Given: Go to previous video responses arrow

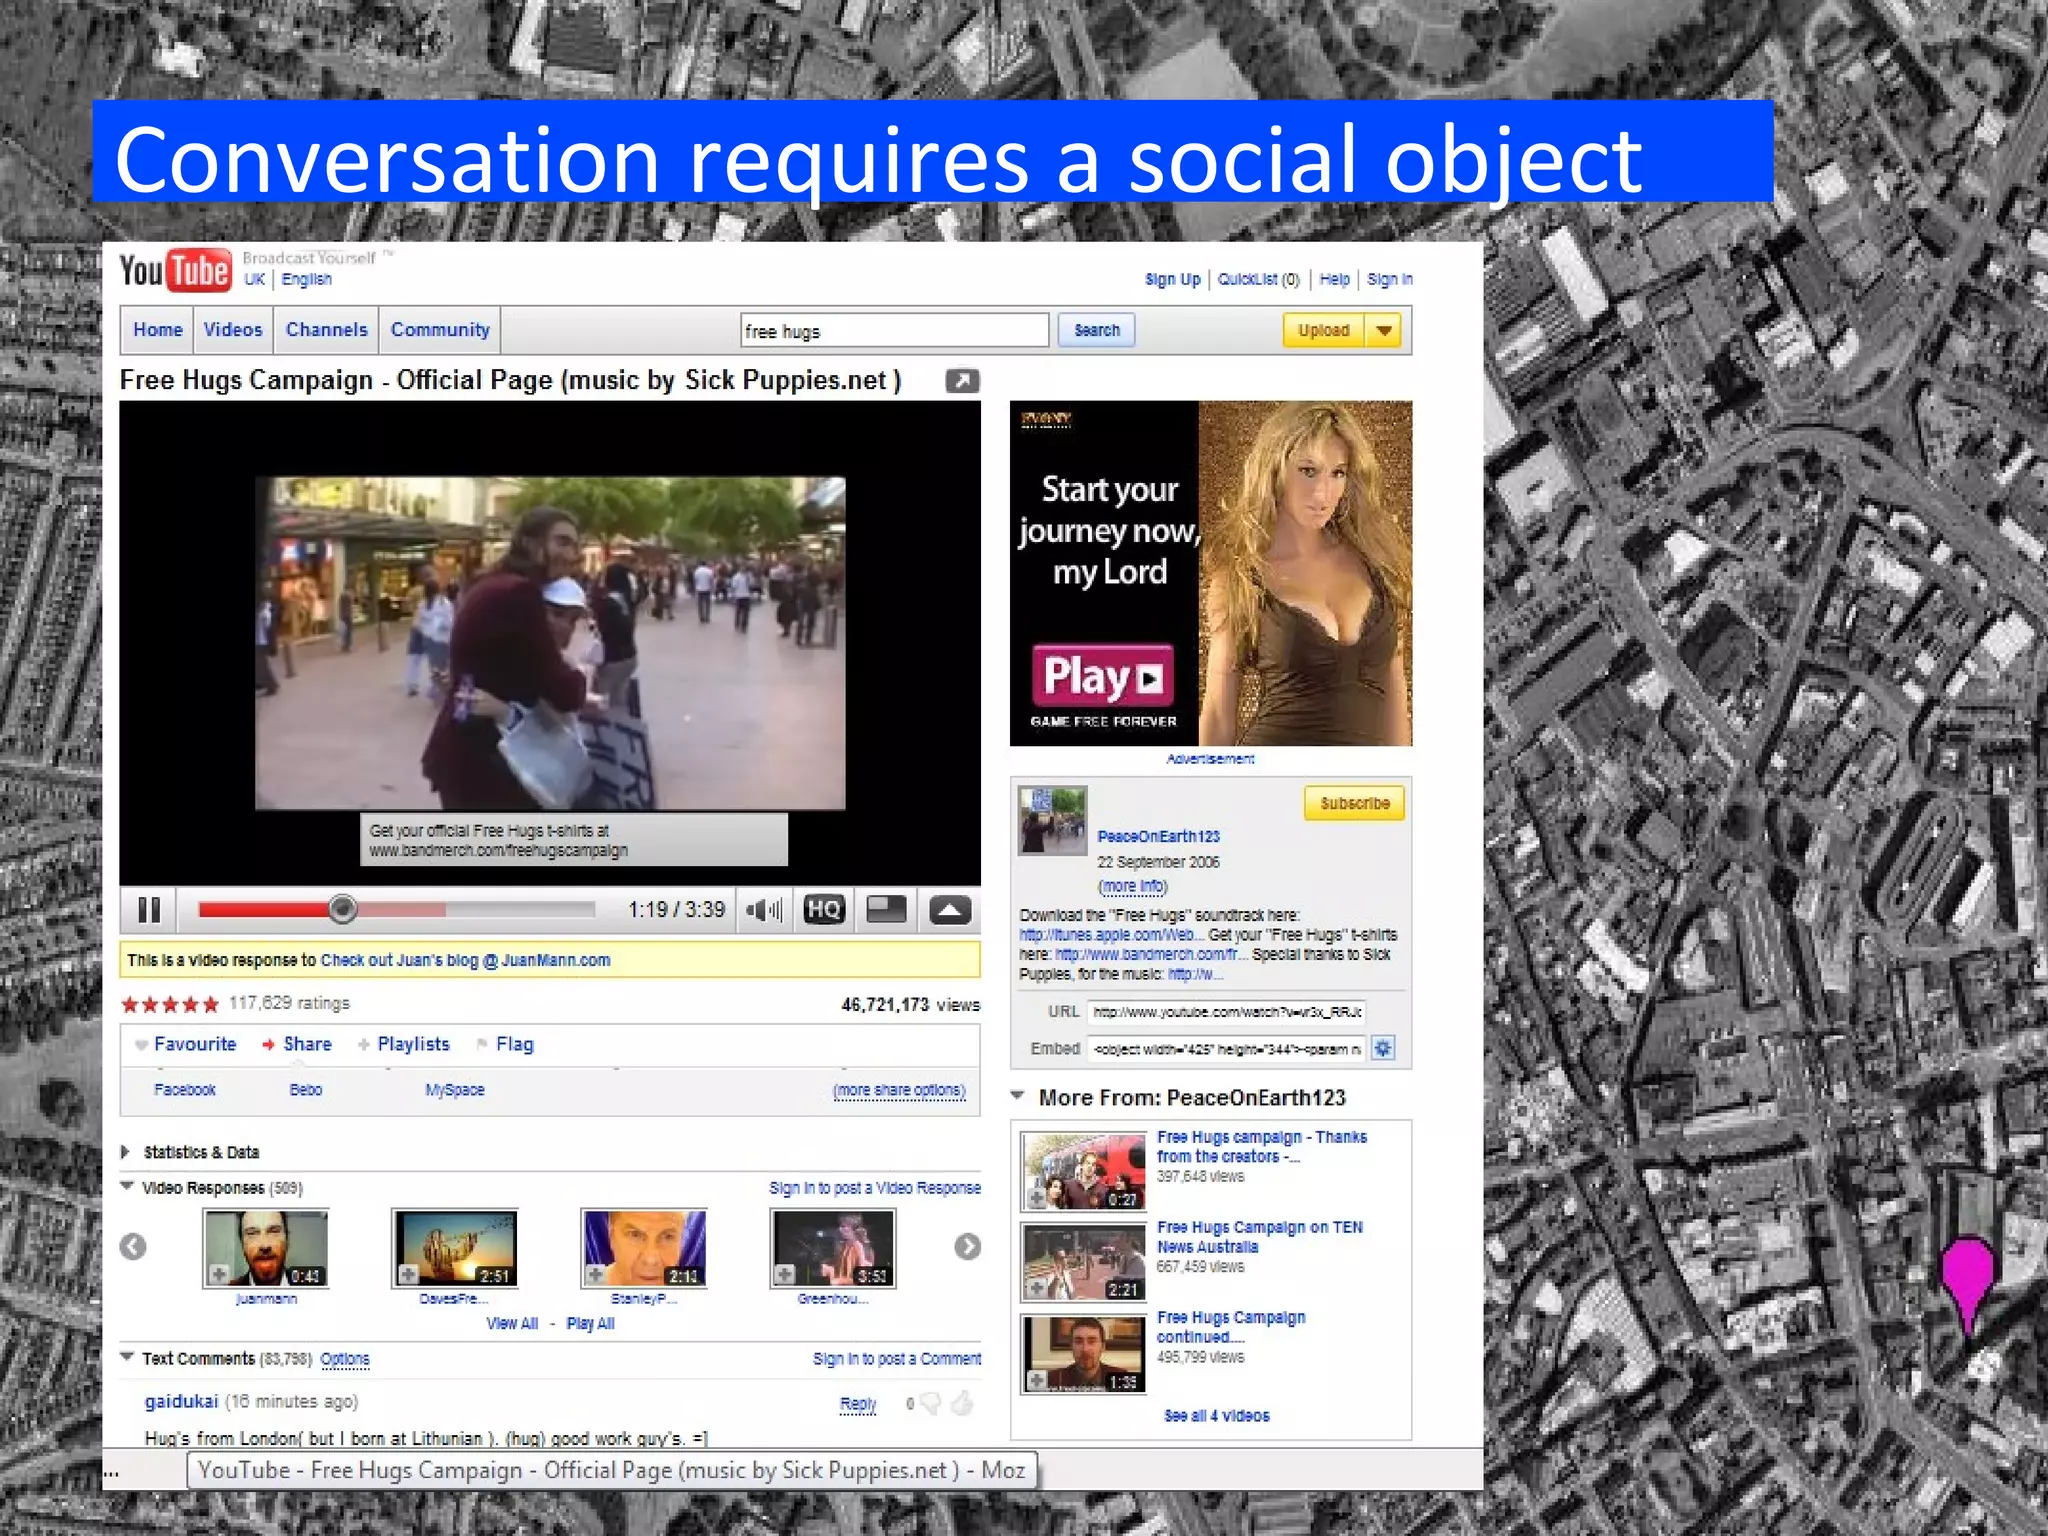Looking at the screenshot, I should (133, 1247).
